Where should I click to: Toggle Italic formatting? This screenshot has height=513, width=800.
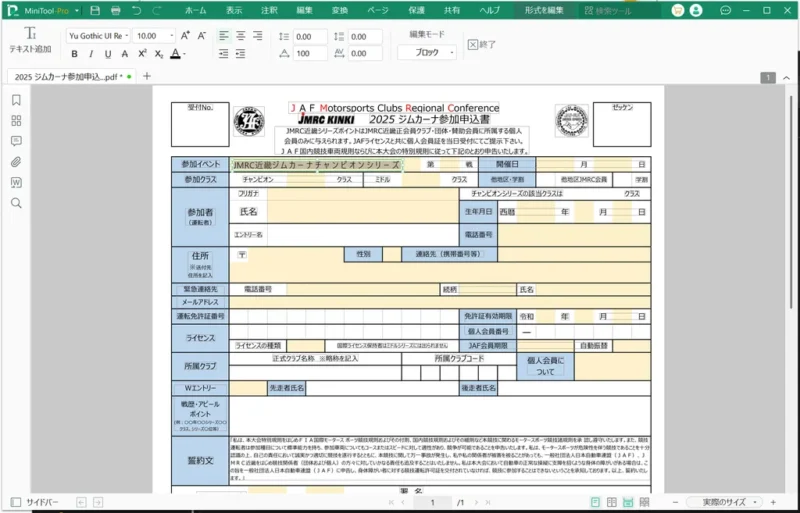tap(91, 54)
